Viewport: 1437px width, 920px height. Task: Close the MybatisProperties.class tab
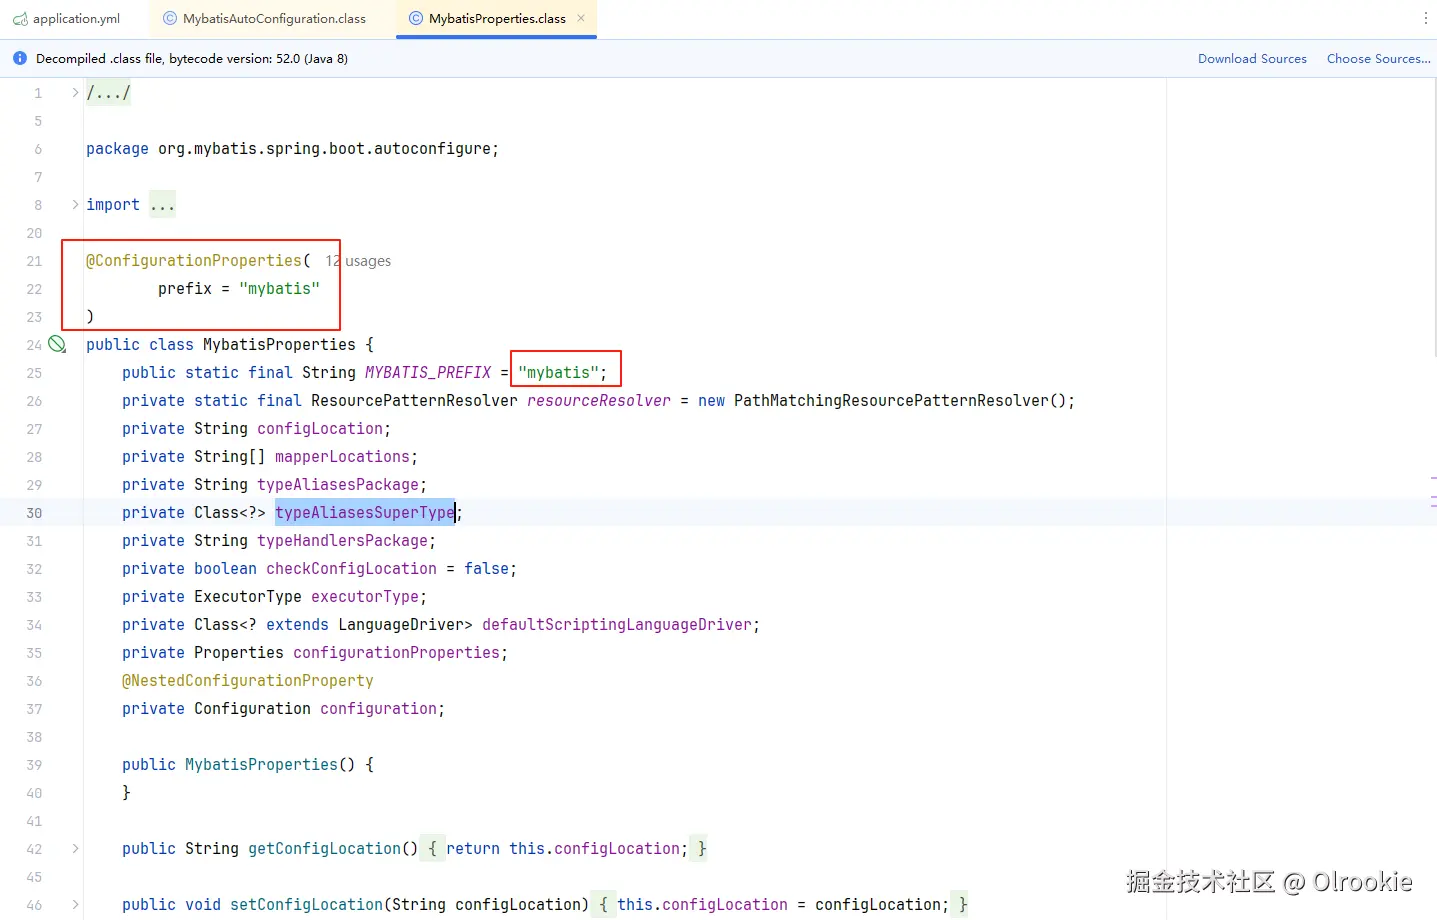click(x=581, y=18)
